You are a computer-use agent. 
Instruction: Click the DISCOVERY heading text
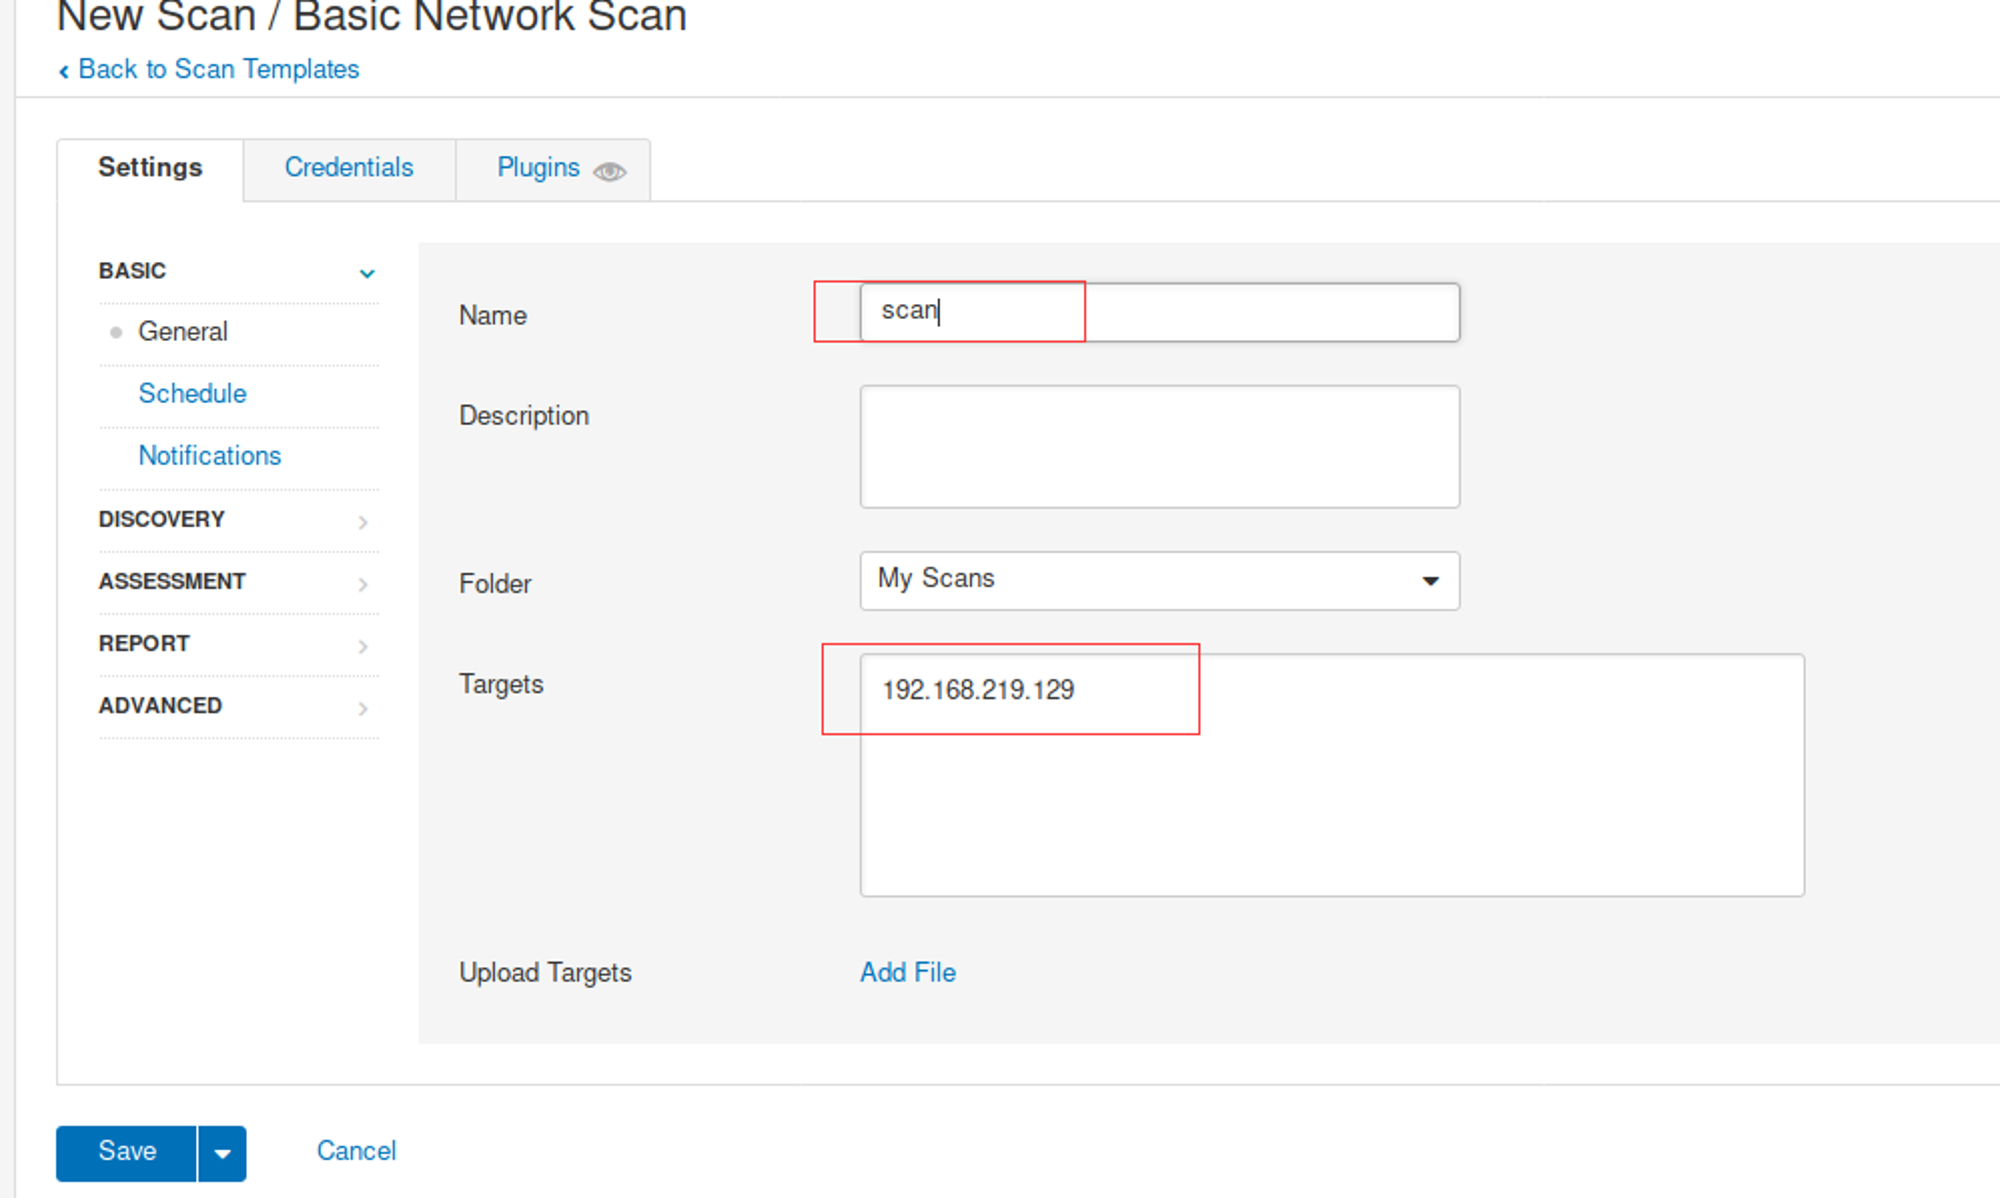161,519
